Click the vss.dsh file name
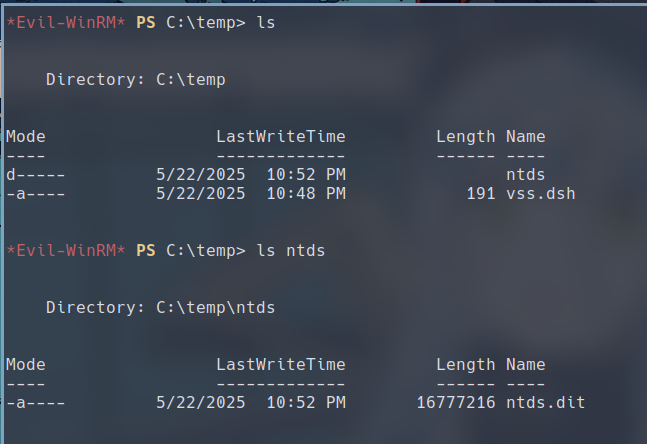This screenshot has height=444, width=647. [540, 193]
